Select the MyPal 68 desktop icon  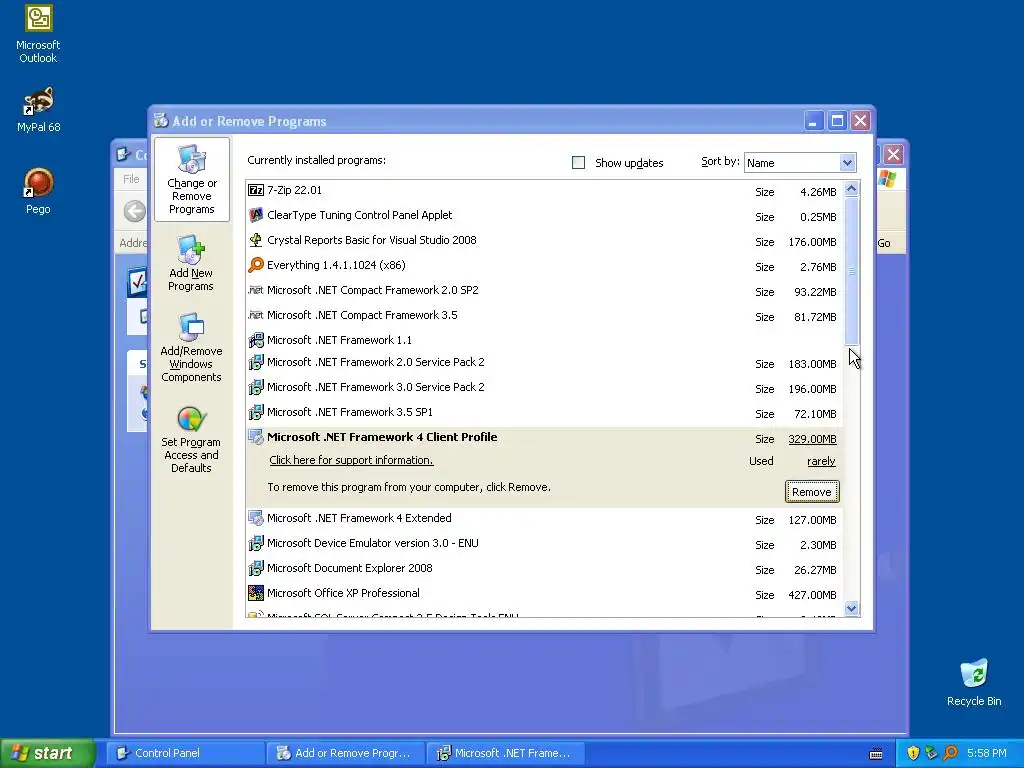click(38, 110)
